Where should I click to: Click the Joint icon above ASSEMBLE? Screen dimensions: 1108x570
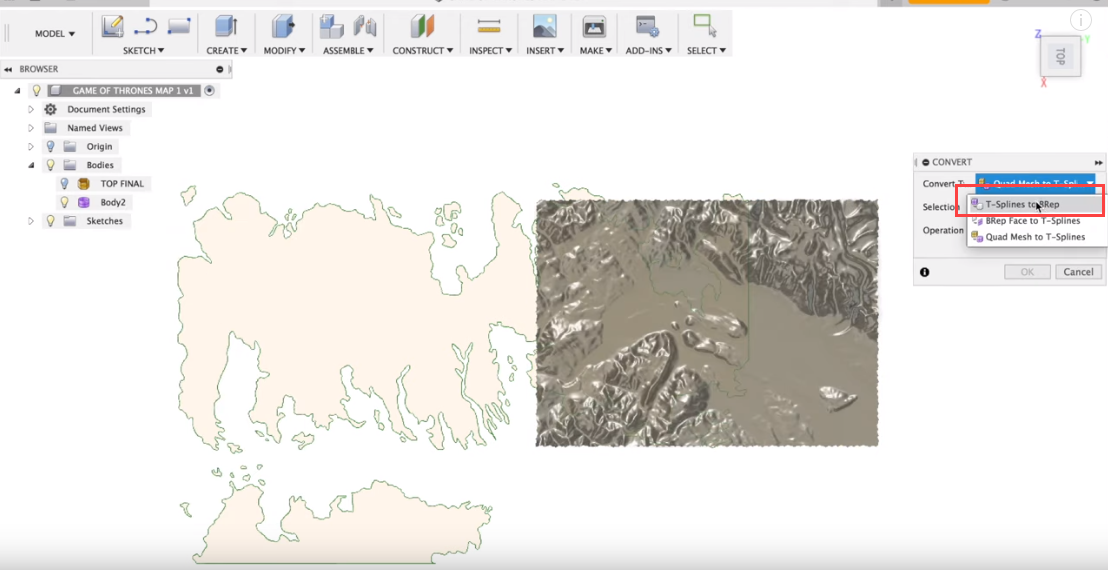(x=365, y=26)
